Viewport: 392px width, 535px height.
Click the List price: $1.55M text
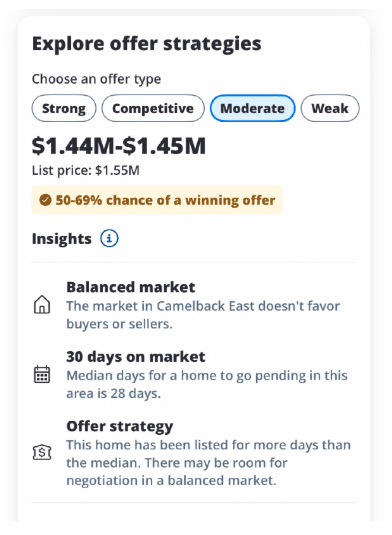pos(86,170)
